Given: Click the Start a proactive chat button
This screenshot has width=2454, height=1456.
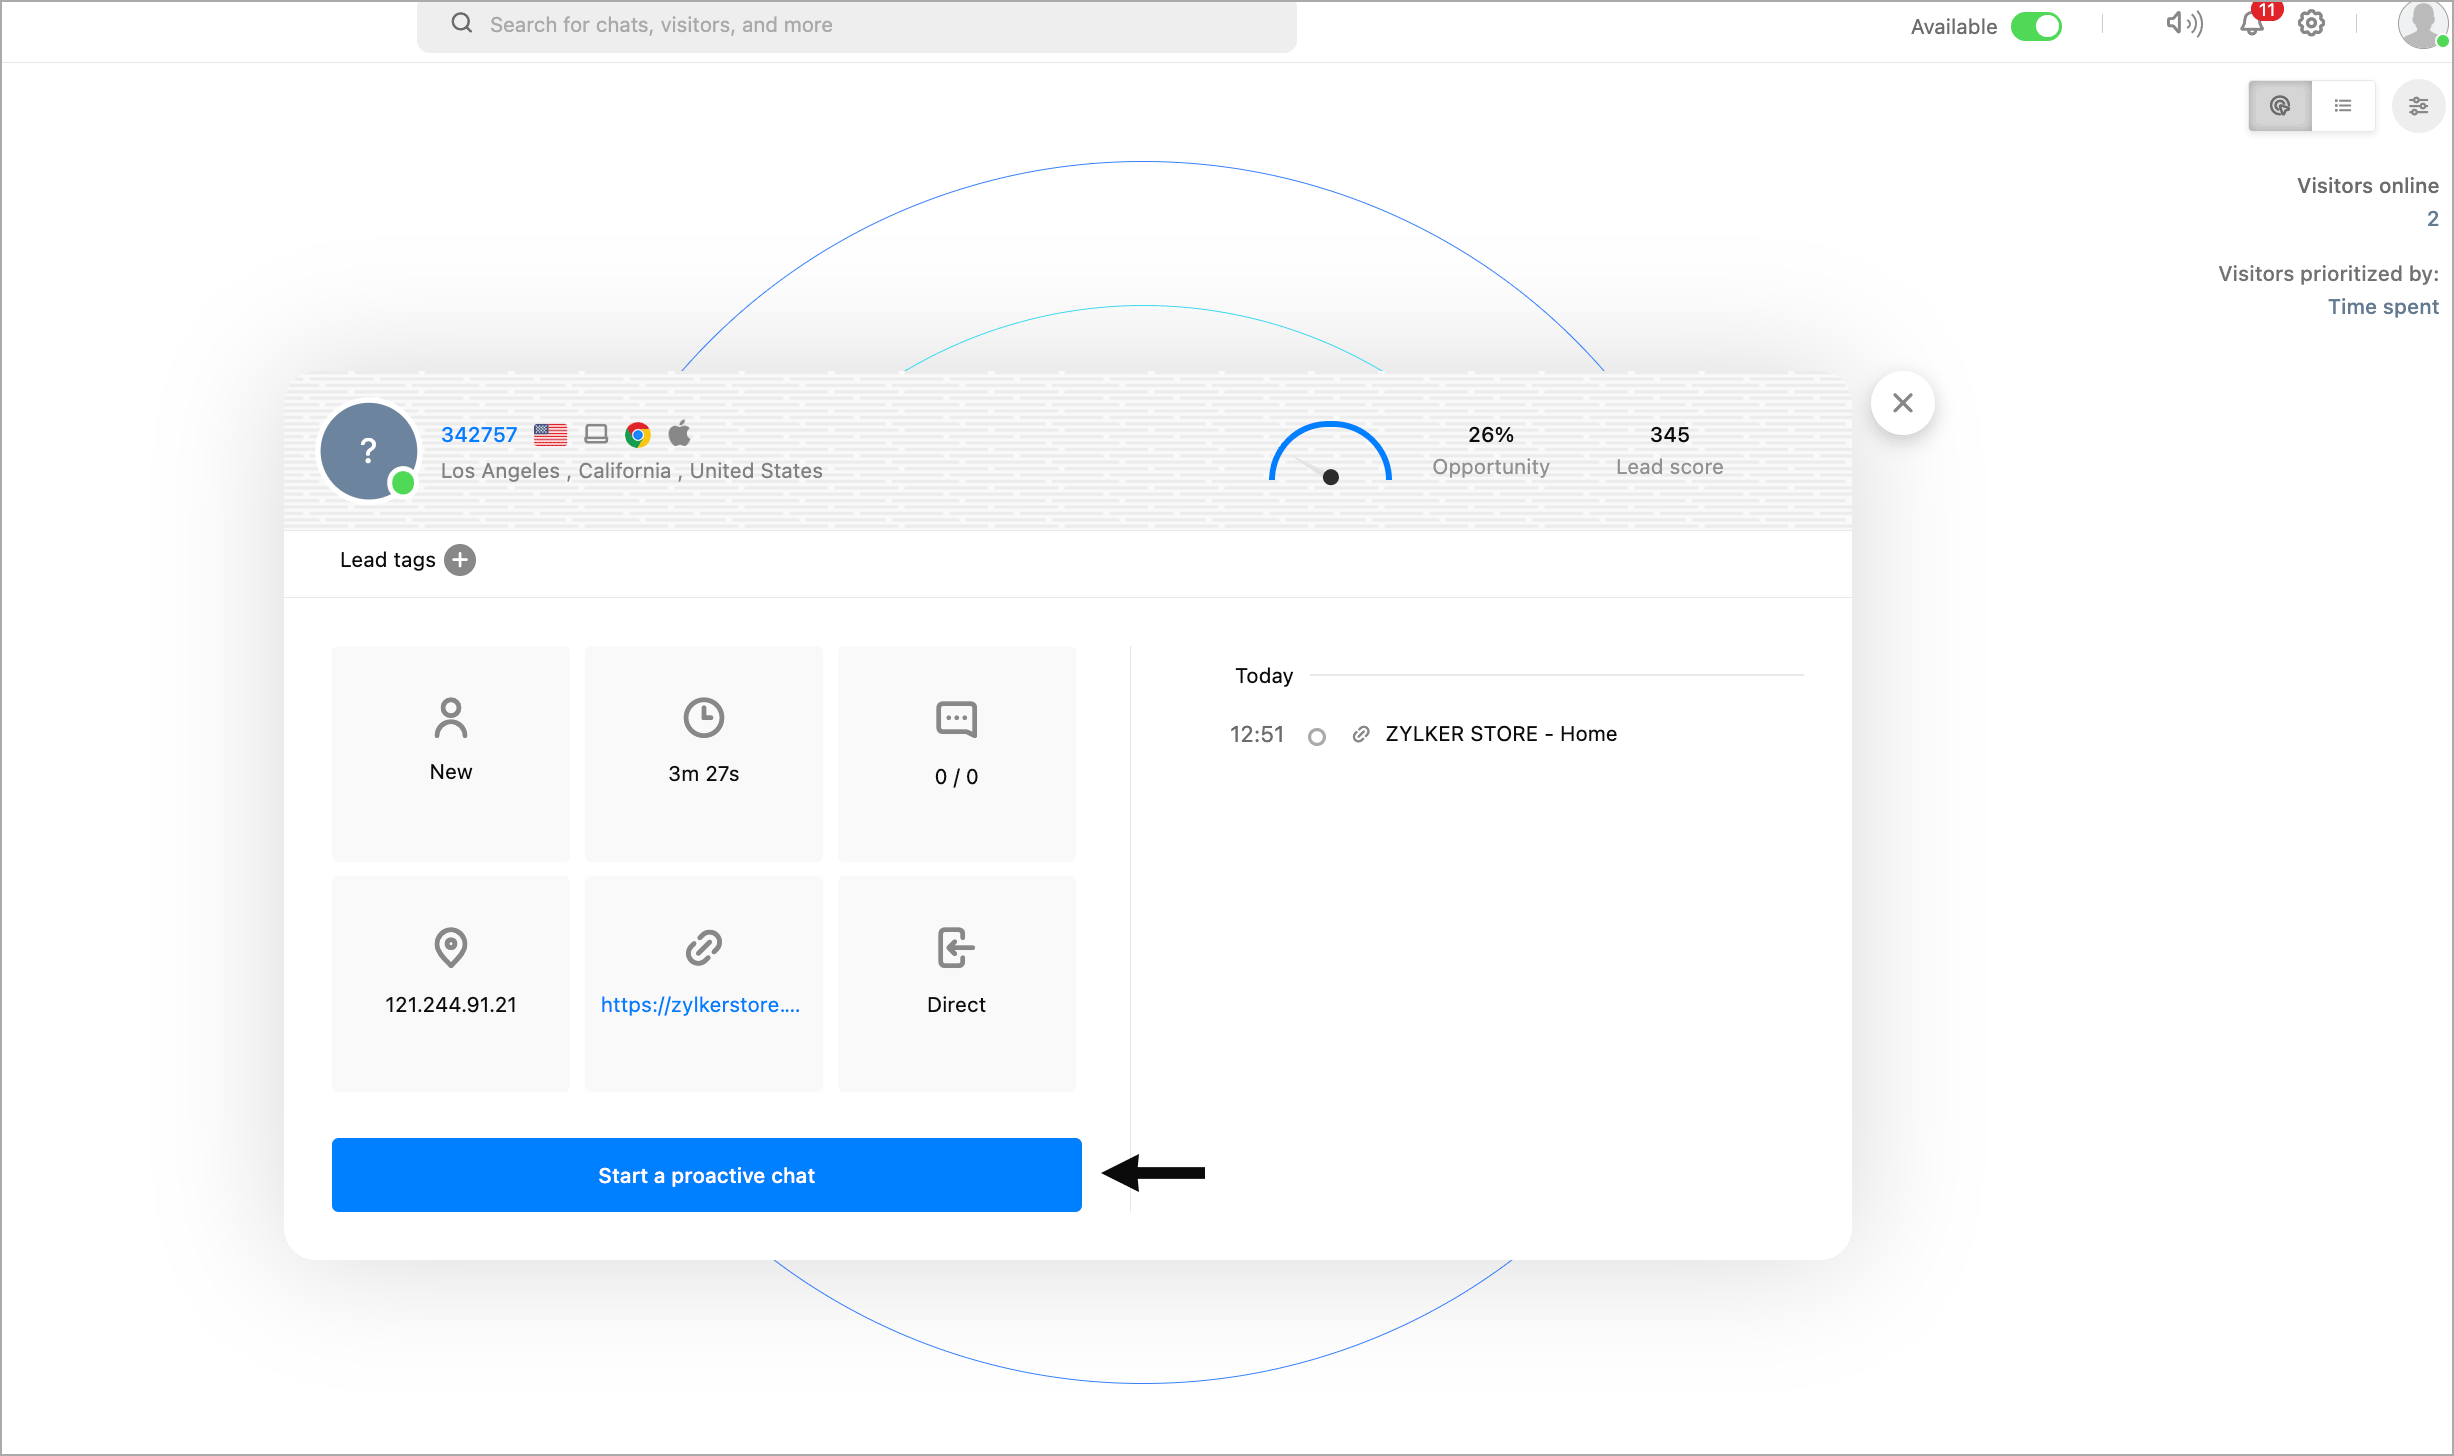Looking at the screenshot, I should tap(706, 1175).
